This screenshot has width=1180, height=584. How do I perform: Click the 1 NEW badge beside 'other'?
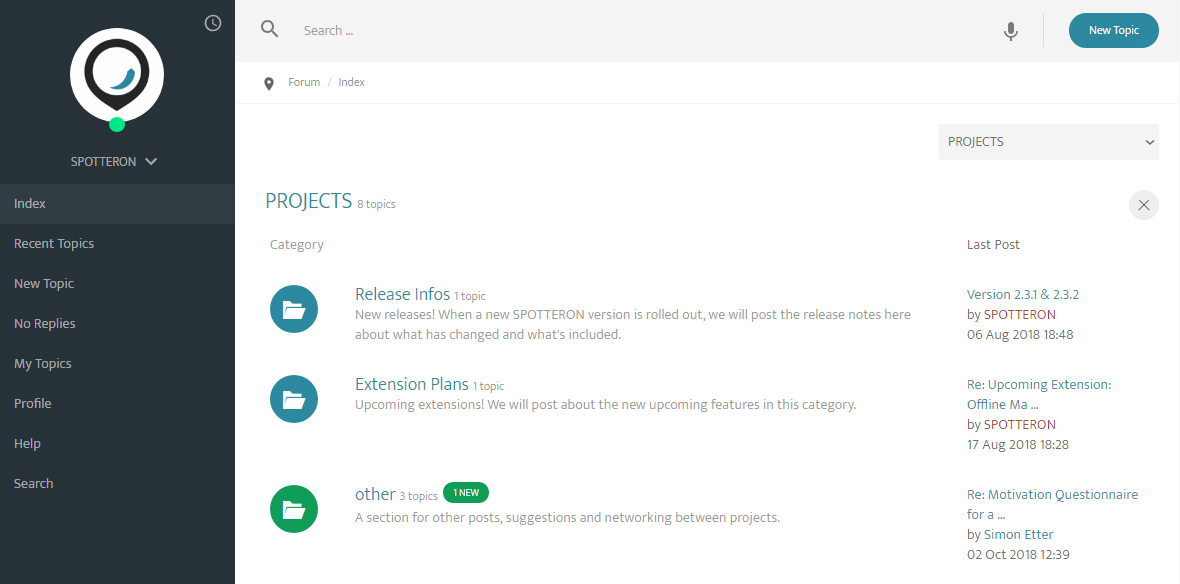pos(466,493)
